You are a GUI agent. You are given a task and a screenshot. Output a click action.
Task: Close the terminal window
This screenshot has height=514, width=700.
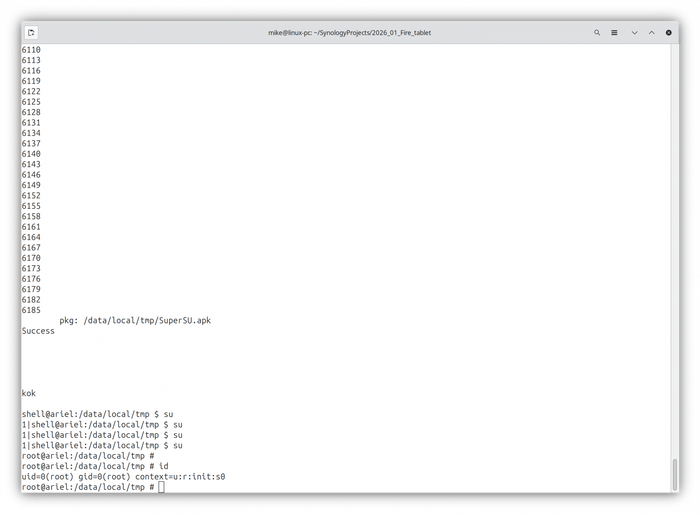click(669, 32)
